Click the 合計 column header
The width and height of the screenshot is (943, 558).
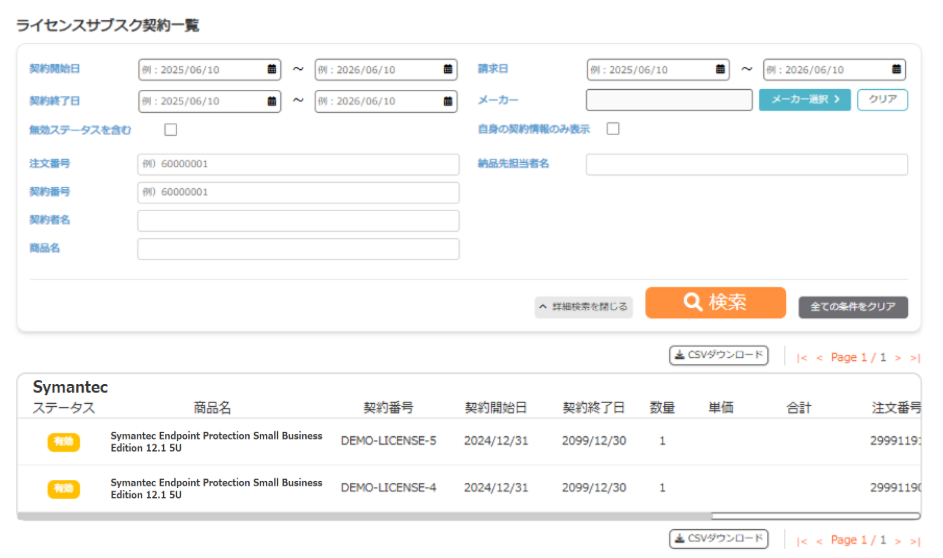[799, 408]
